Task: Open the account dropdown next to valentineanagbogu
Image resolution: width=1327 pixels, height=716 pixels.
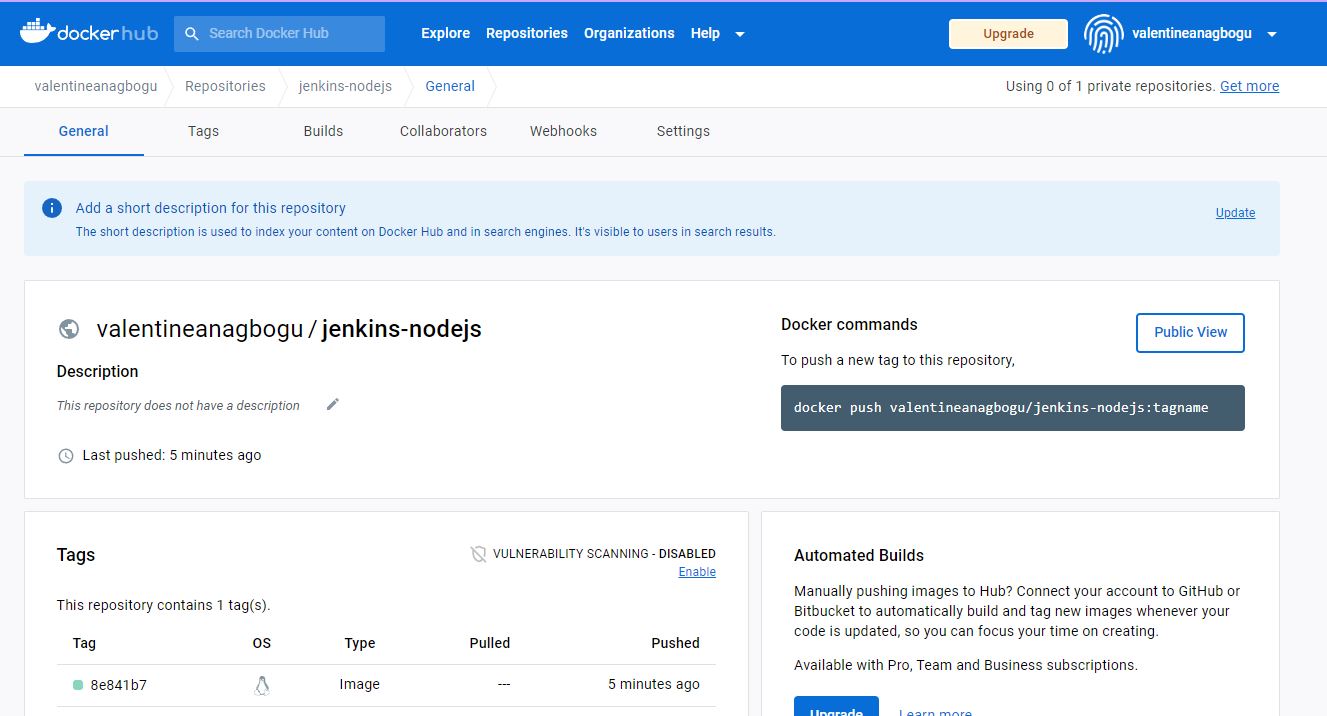Action: tap(1272, 33)
